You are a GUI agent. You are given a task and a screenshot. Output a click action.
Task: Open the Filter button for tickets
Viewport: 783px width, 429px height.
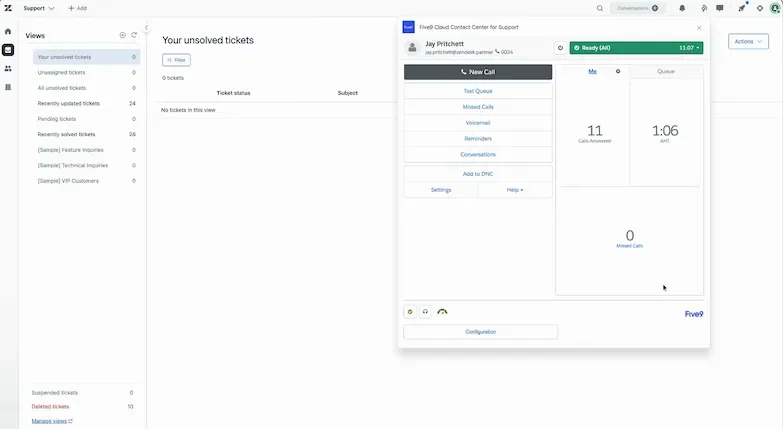pyautogui.click(x=176, y=60)
